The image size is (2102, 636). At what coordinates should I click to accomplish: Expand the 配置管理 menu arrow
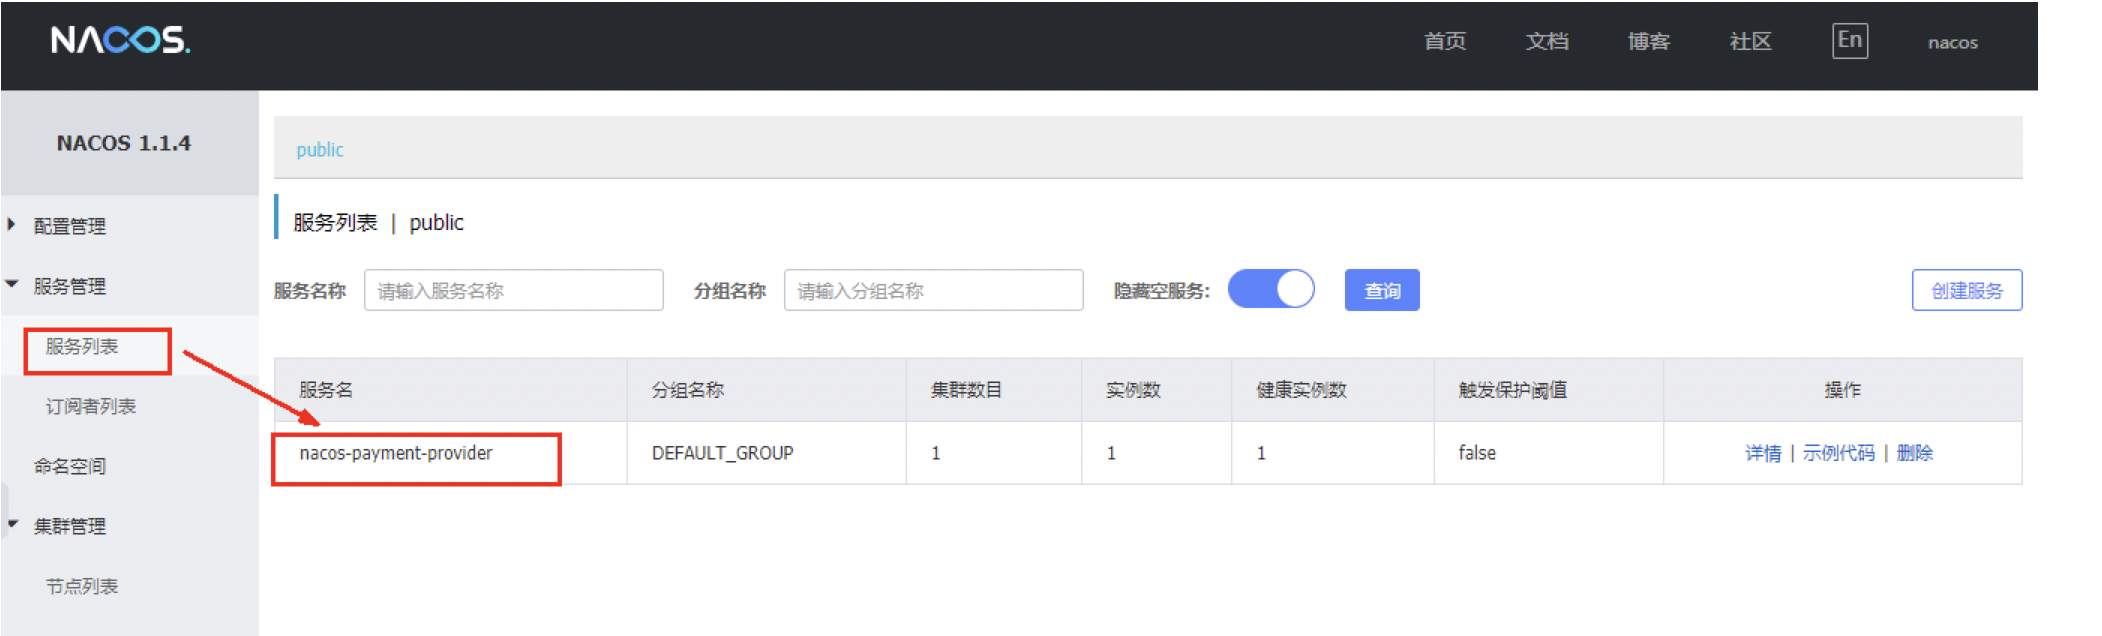click(12, 225)
